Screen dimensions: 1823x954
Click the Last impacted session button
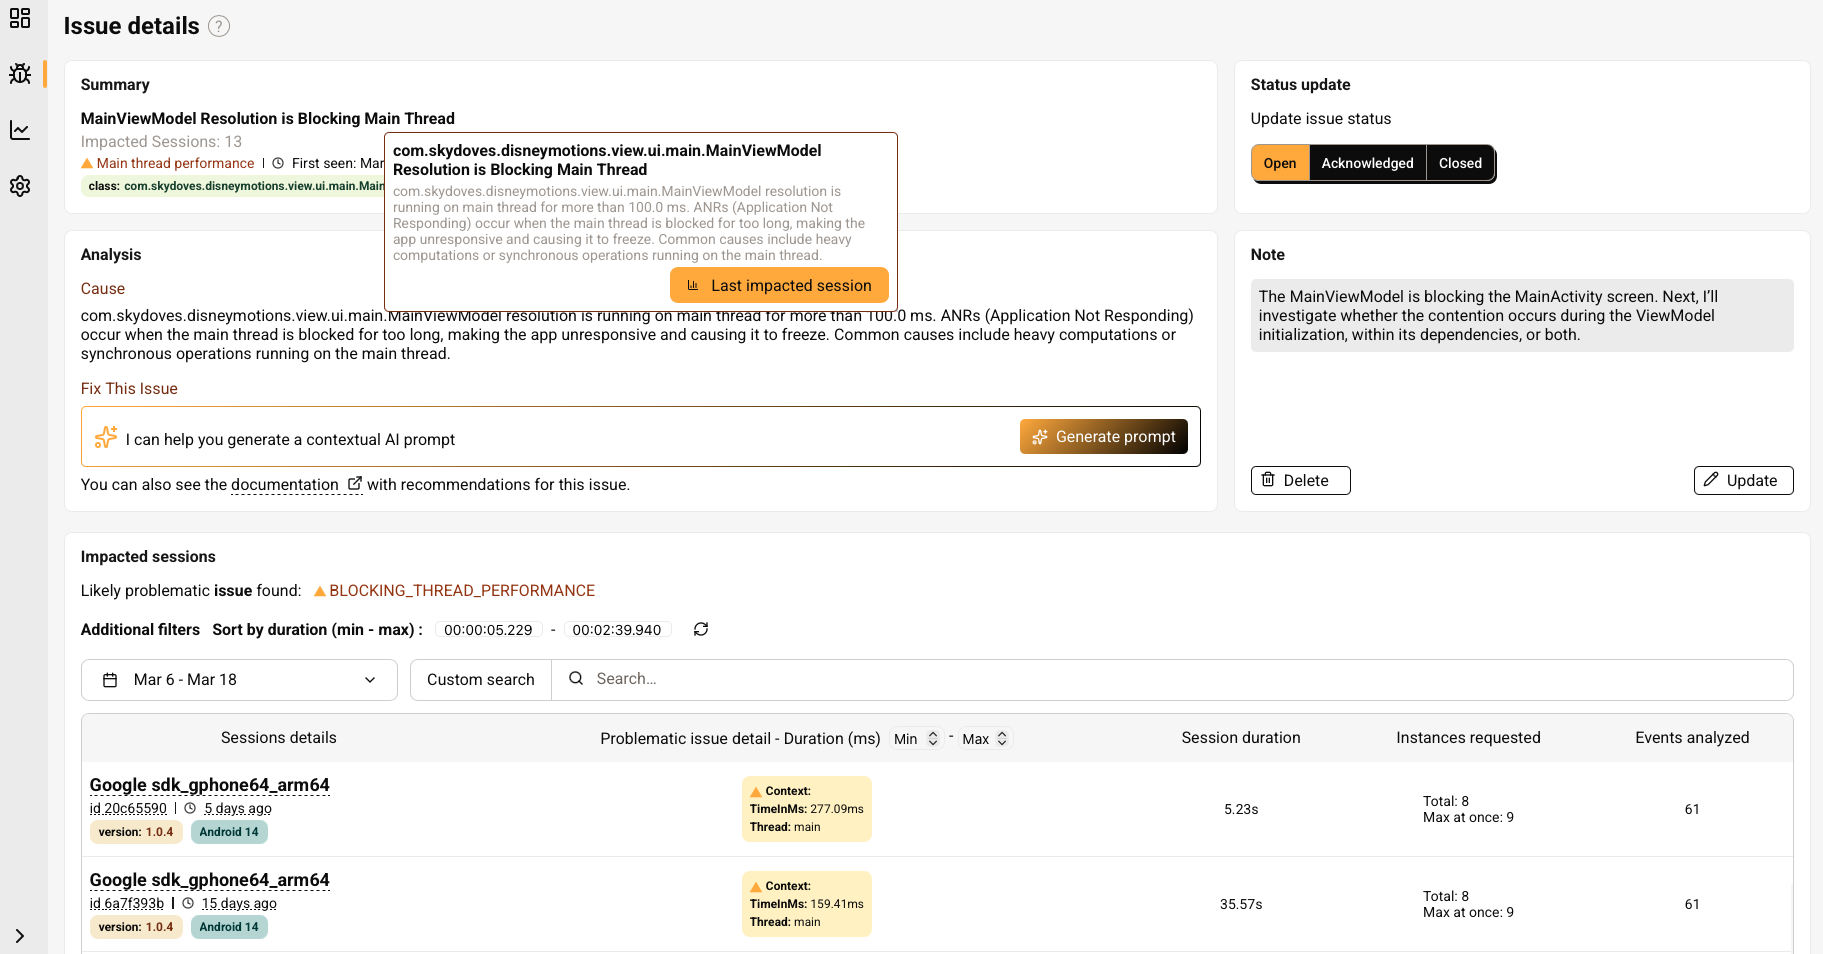pos(779,285)
